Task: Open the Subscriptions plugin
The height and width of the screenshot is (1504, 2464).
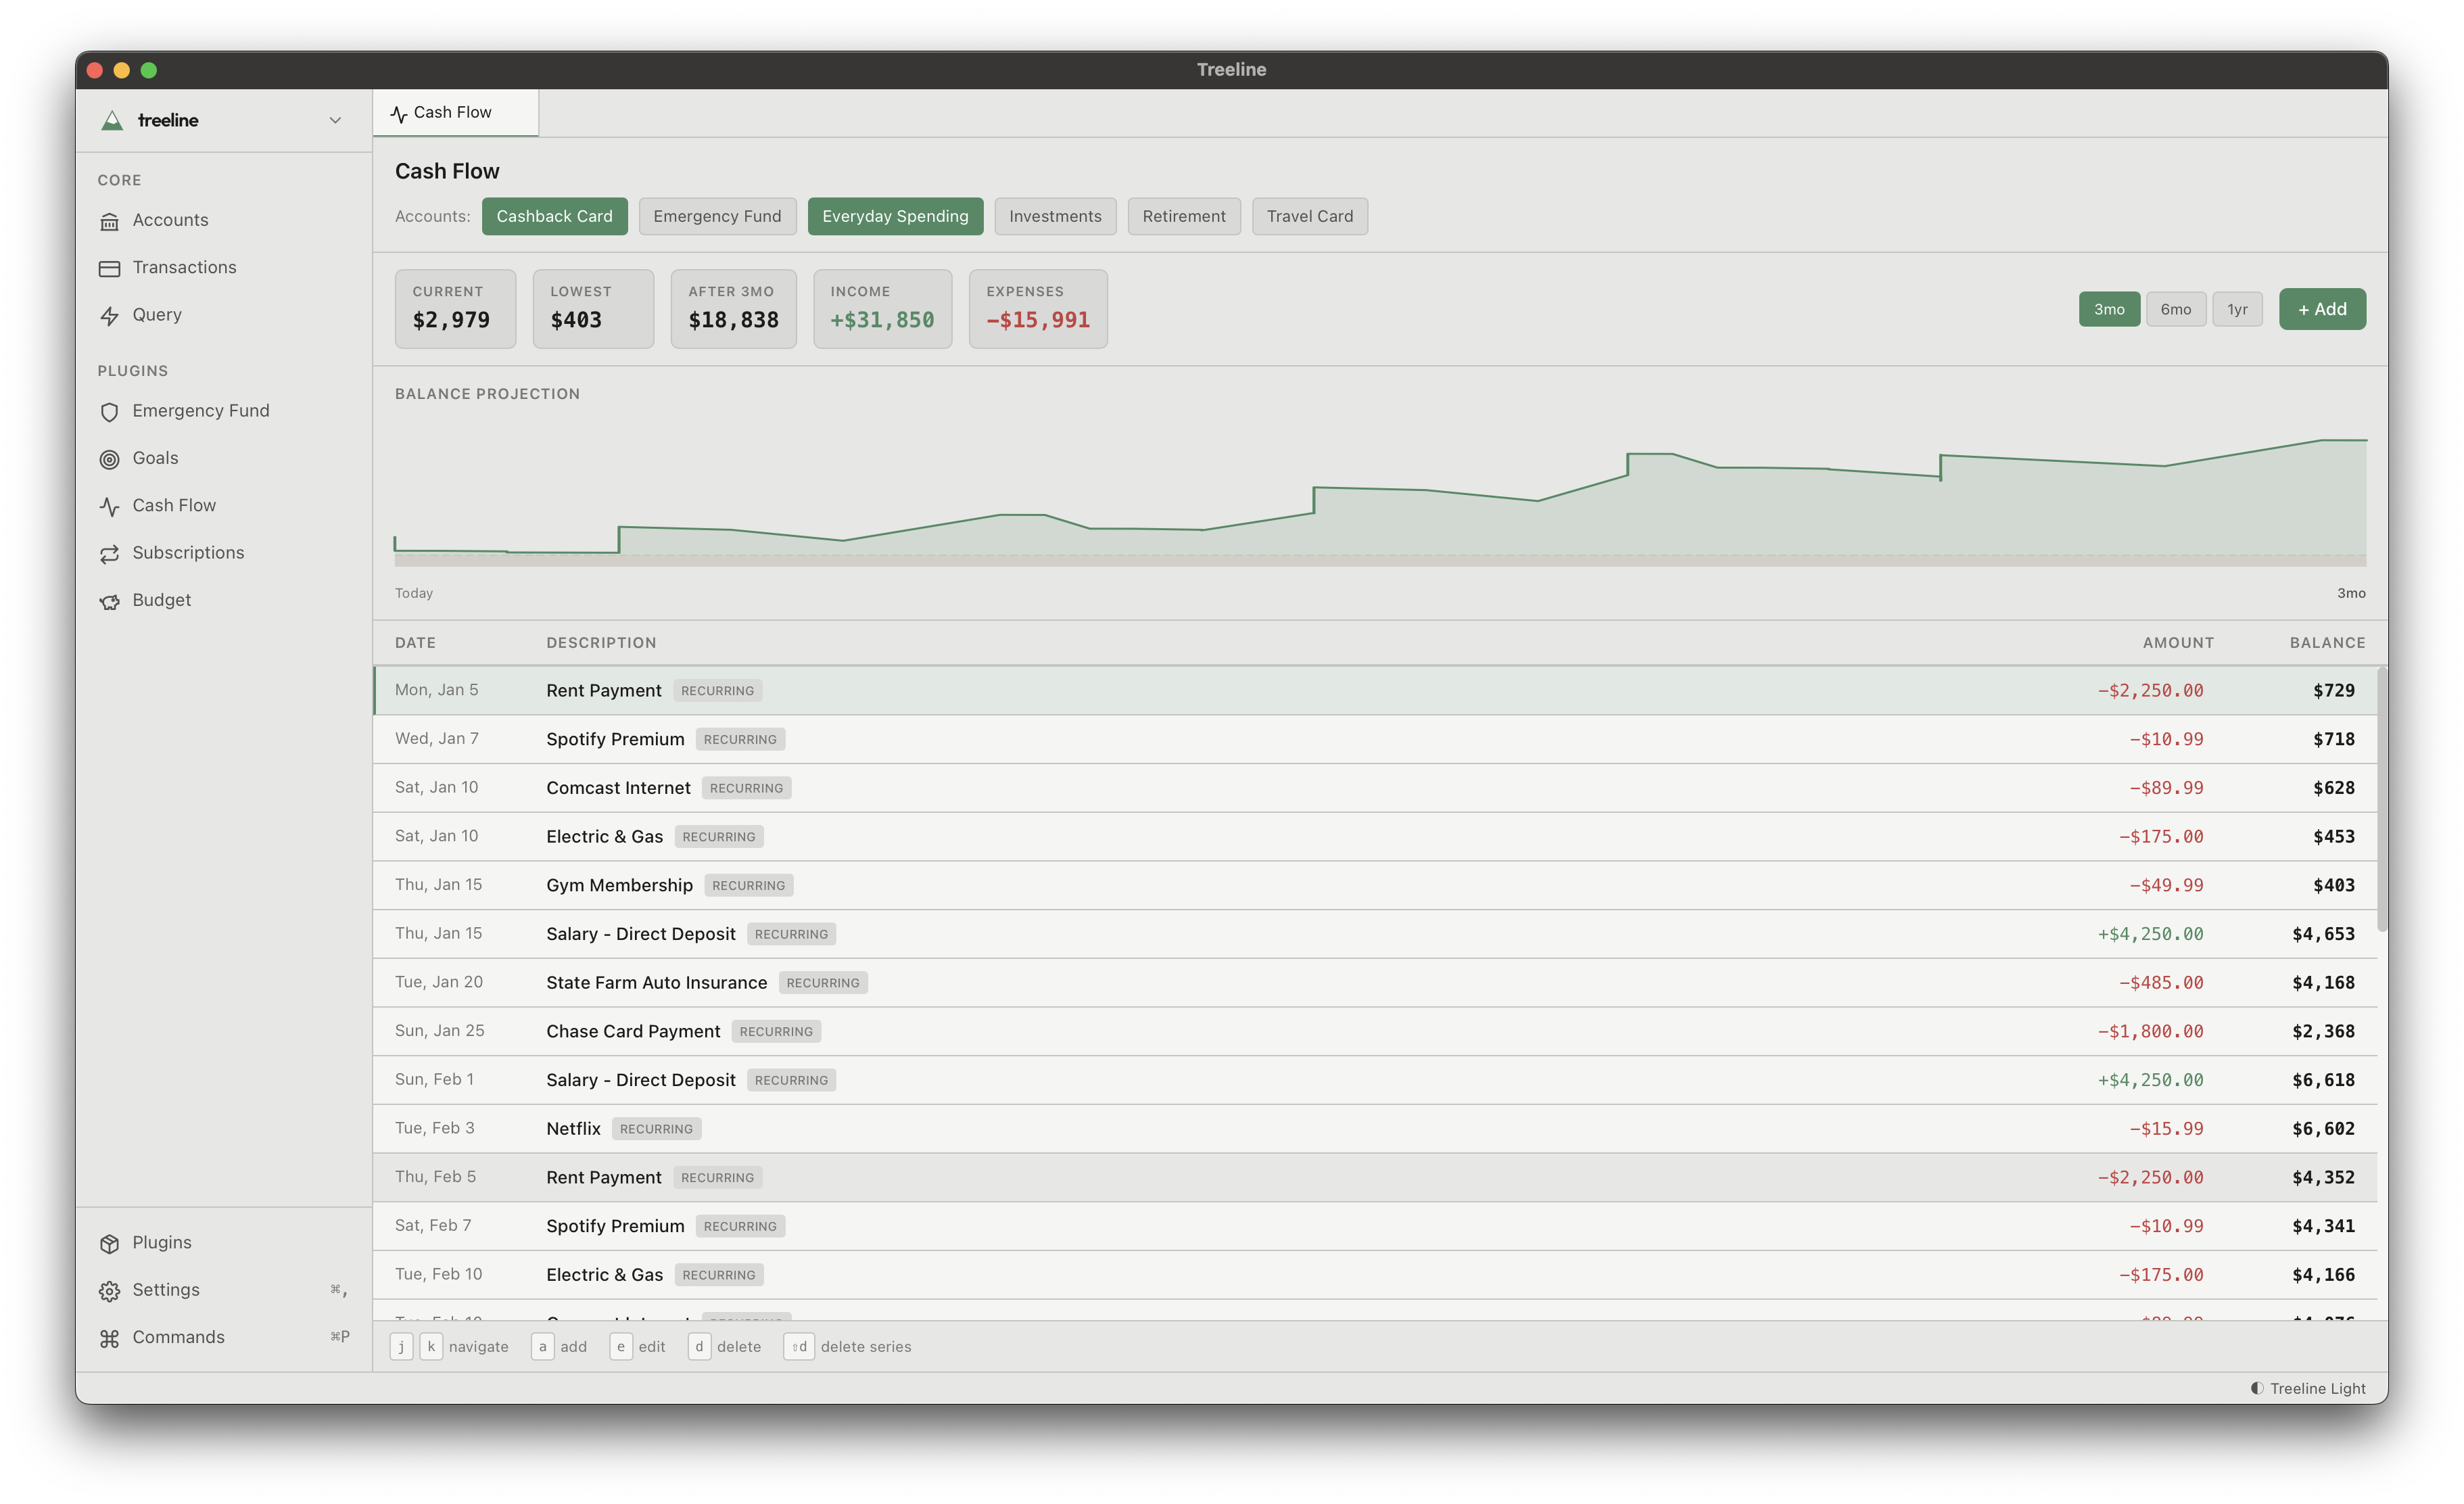Action: [188, 552]
